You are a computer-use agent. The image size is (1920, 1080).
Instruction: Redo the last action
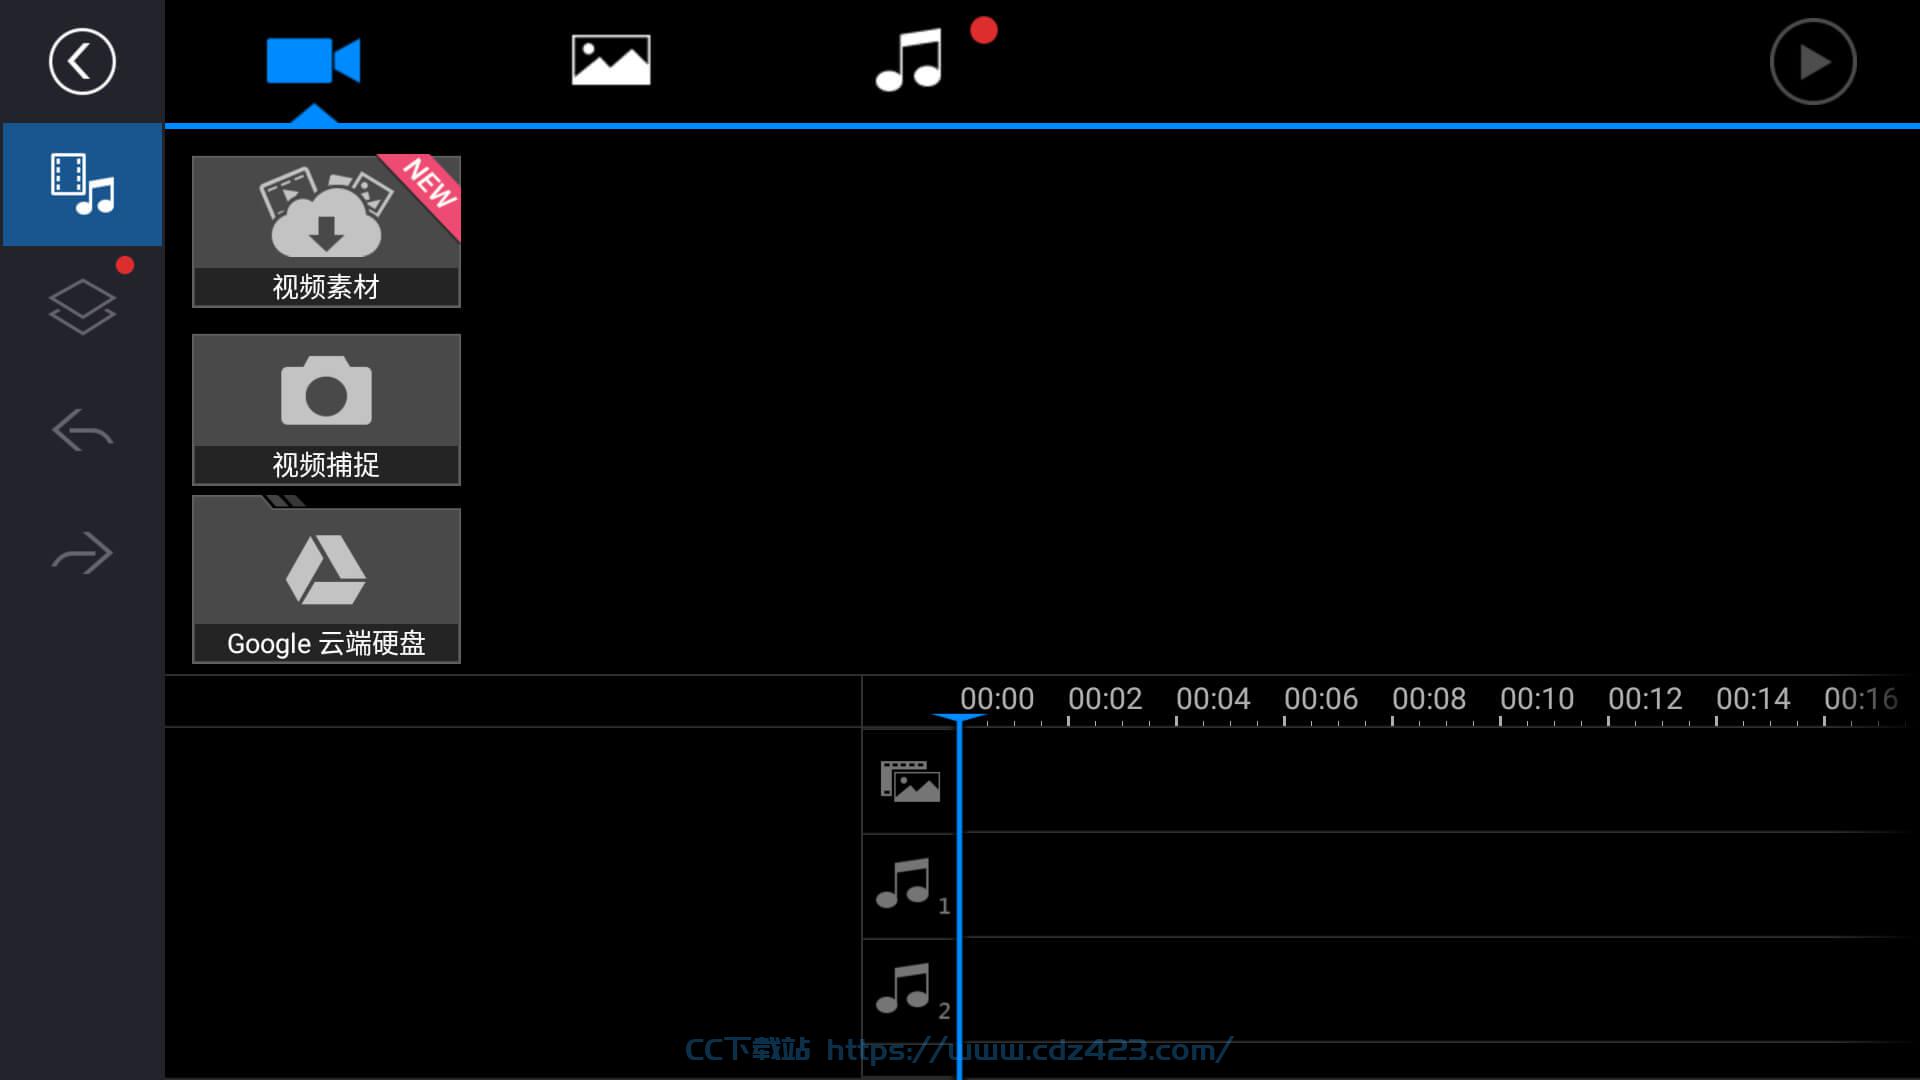[82, 552]
